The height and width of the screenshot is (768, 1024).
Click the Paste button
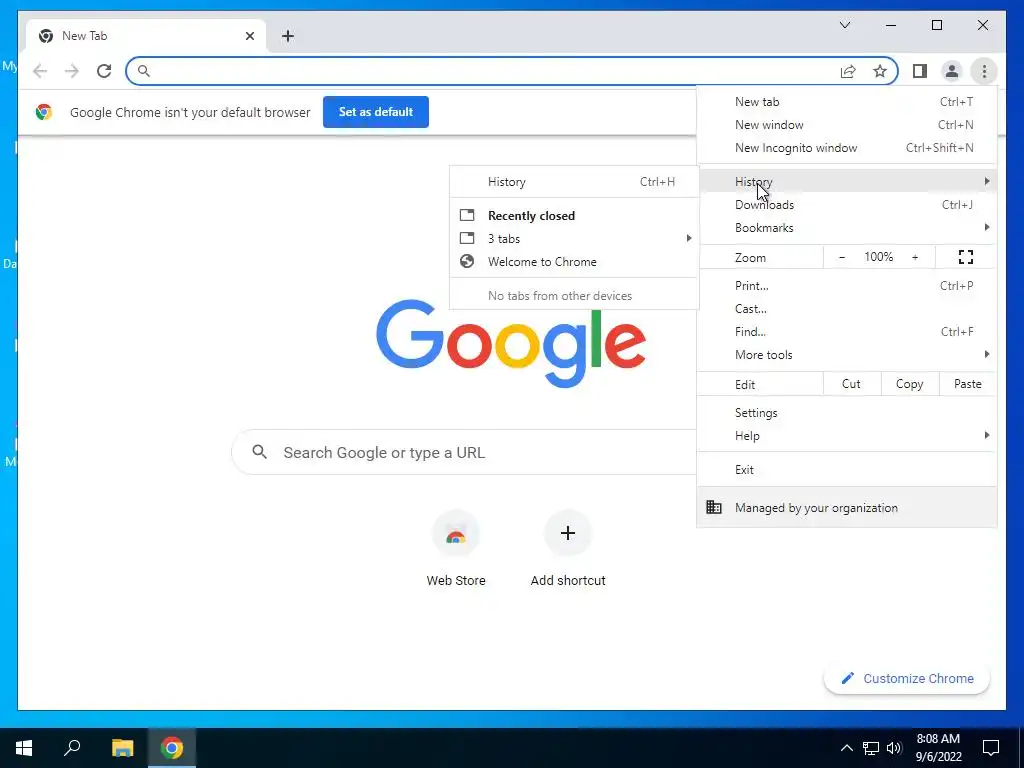pyautogui.click(x=967, y=384)
